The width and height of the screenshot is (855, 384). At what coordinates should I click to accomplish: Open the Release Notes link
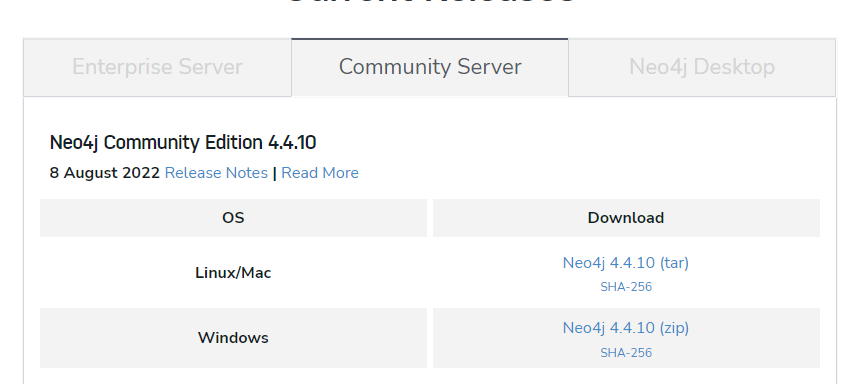[216, 173]
